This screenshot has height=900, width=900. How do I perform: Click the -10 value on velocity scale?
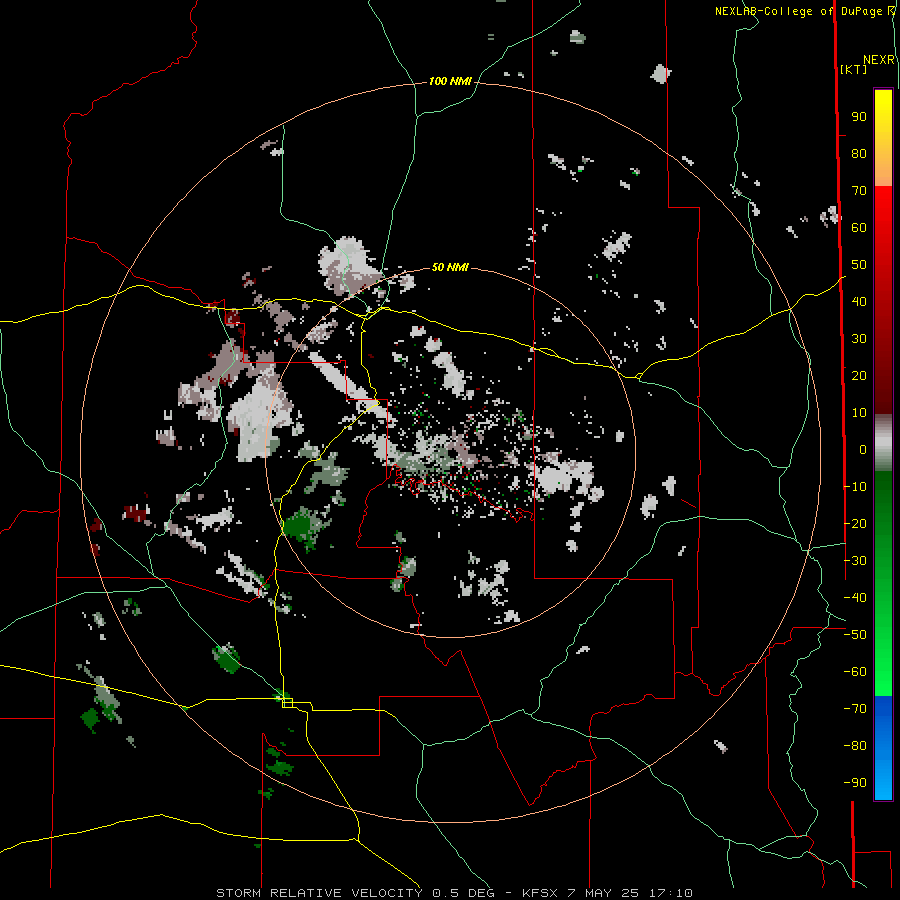click(855, 487)
